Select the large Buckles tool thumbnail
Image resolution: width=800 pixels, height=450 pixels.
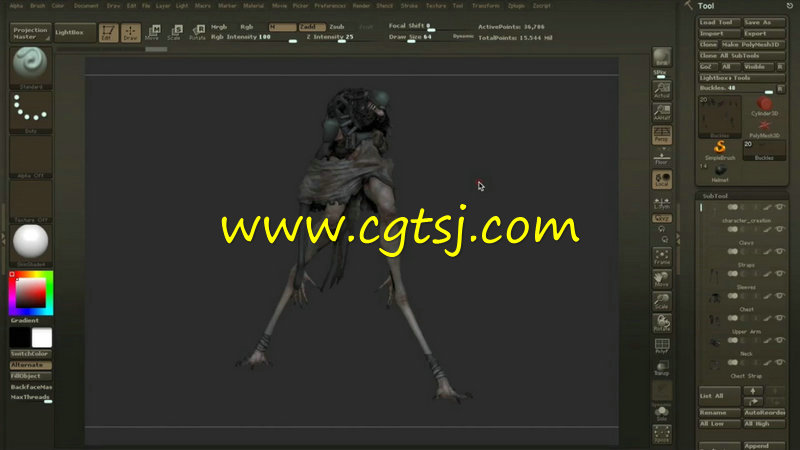[x=720, y=117]
